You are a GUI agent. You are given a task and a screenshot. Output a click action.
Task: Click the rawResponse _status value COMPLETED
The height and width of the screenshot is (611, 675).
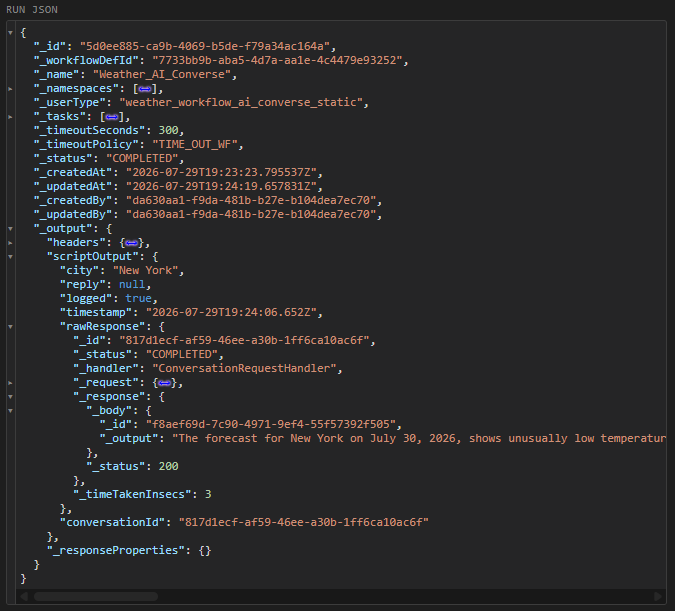(x=182, y=354)
